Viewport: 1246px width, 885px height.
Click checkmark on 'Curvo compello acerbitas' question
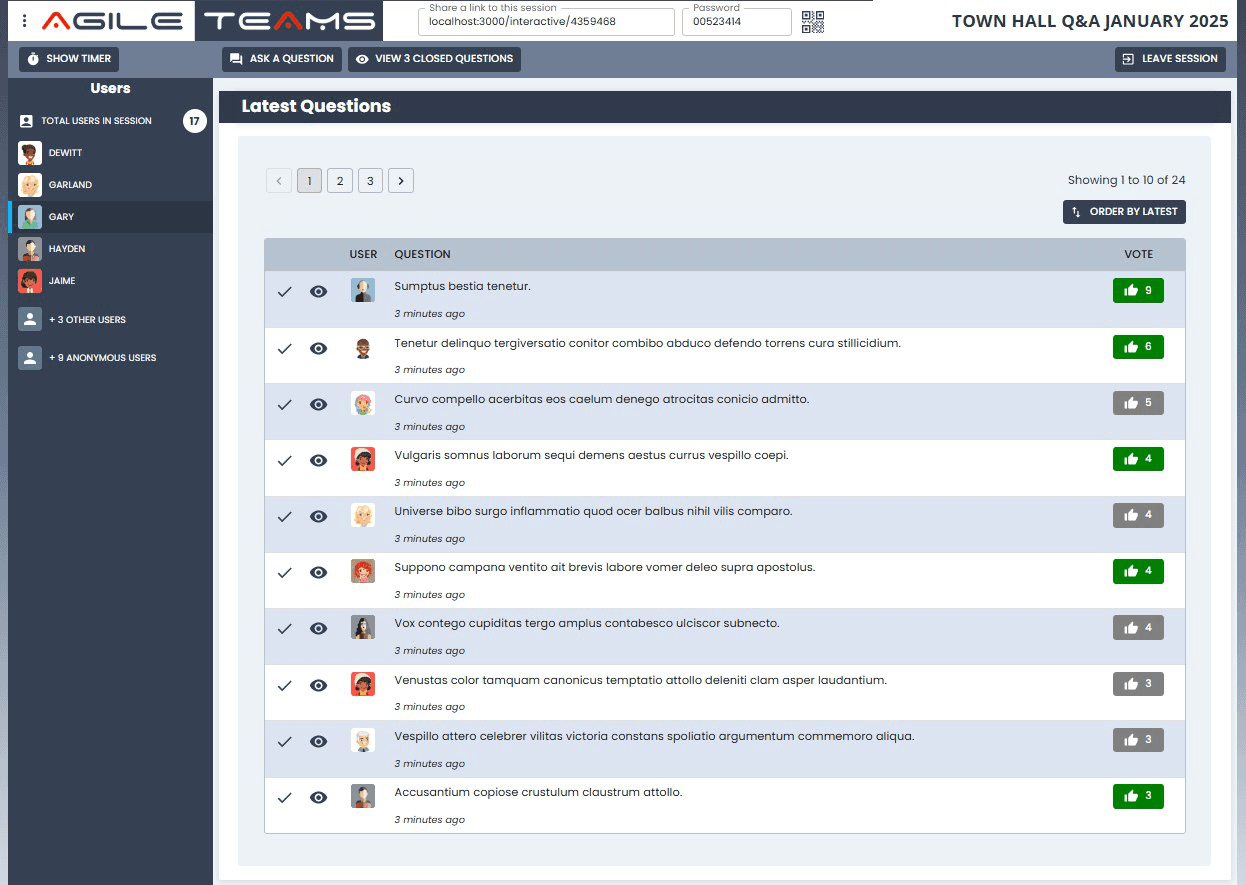point(285,404)
